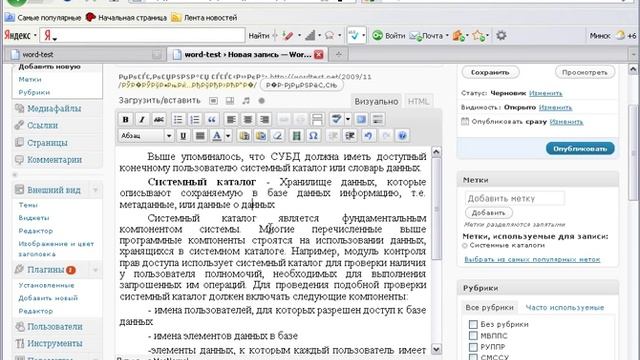The image size is (640, 360).
Task: Run the editor spell checker
Action: coord(336,119)
